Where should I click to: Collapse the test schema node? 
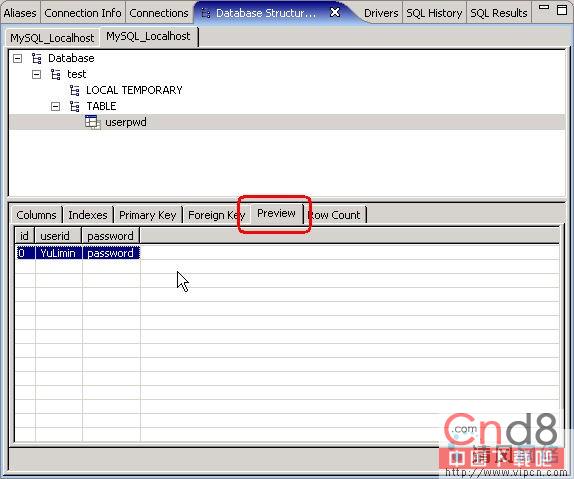click(x=37, y=74)
